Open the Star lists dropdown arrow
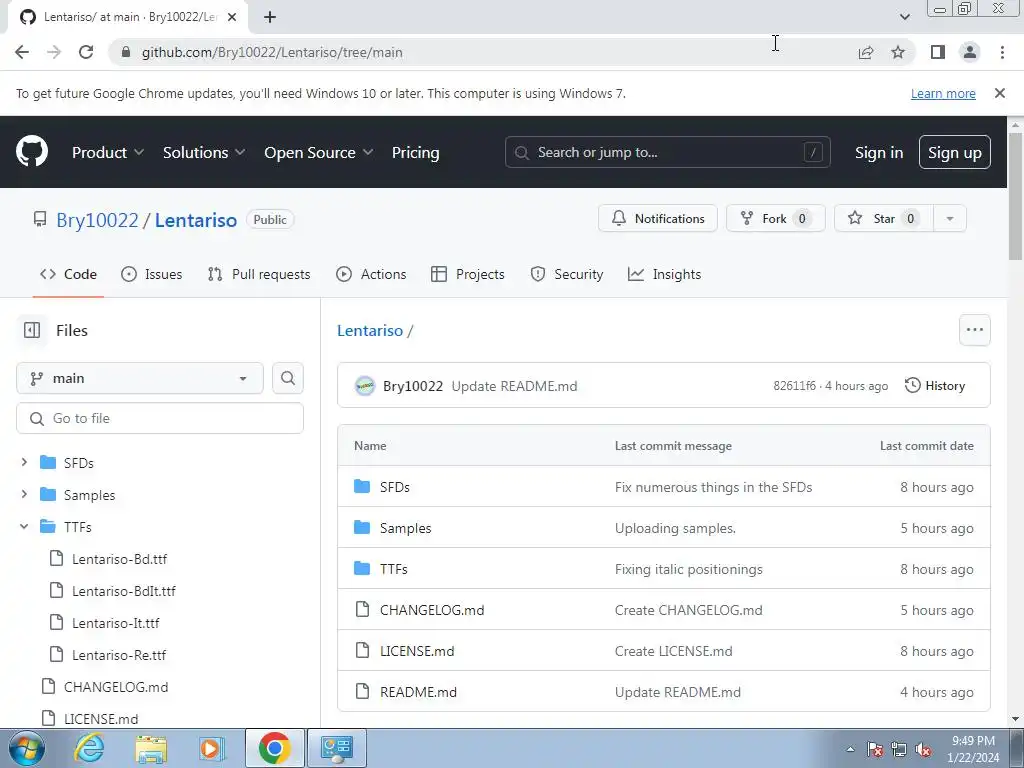Viewport: 1024px width, 768px height. click(950, 219)
